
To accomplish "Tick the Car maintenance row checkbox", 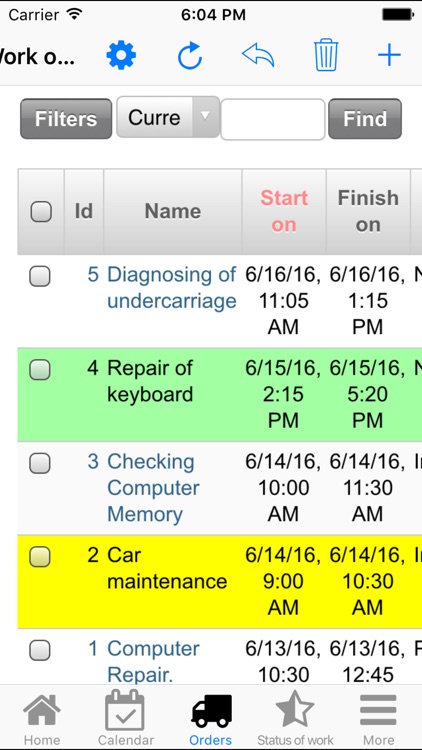I will [x=40, y=557].
